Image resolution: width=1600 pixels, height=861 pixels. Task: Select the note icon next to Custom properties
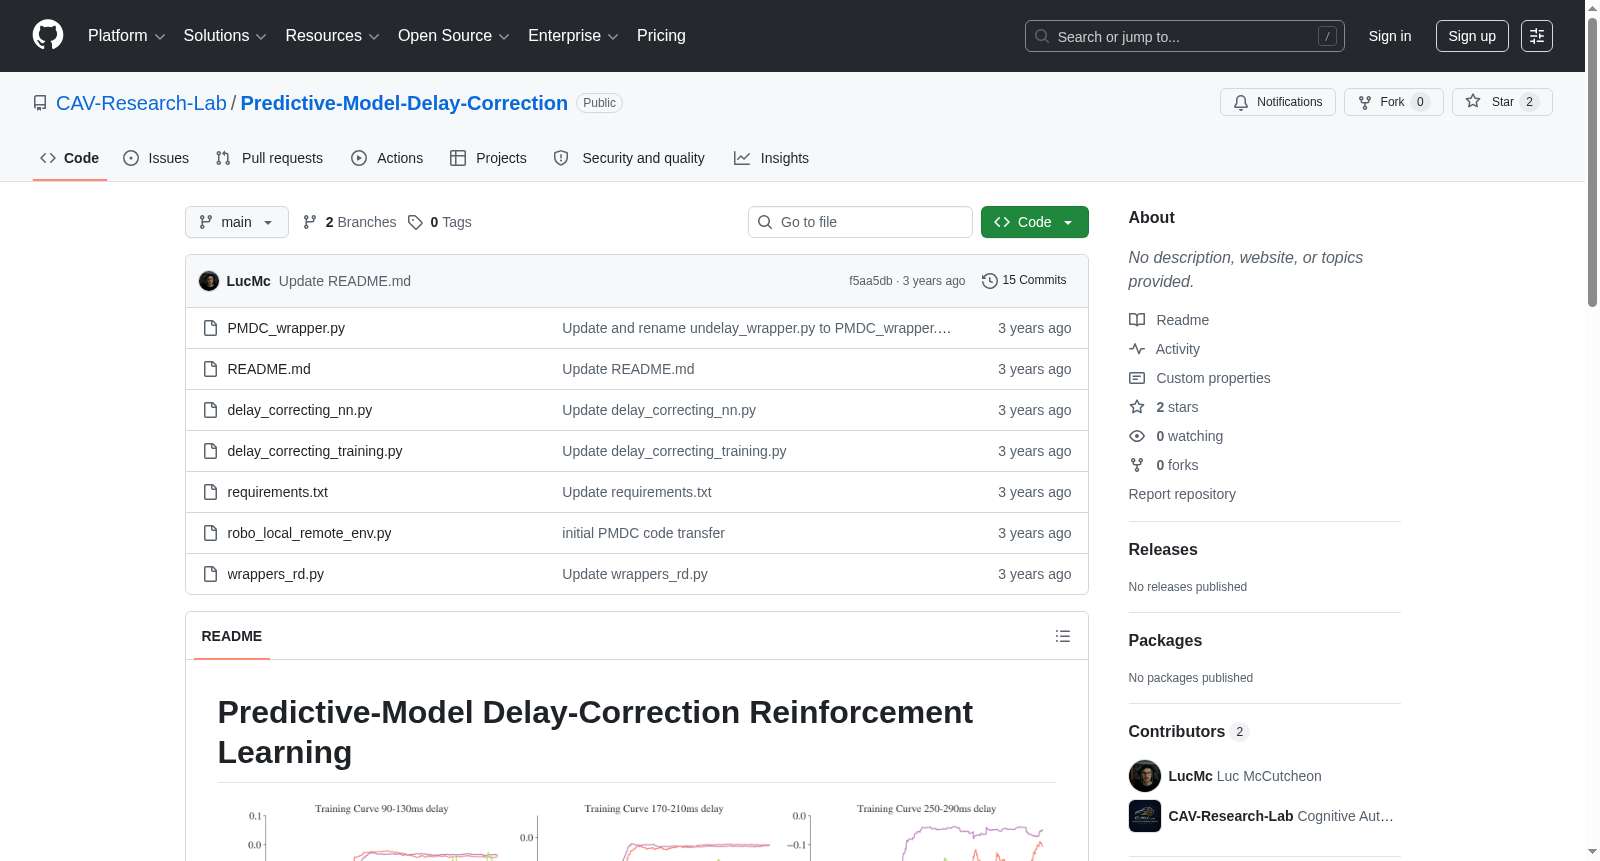click(1137, 378)
